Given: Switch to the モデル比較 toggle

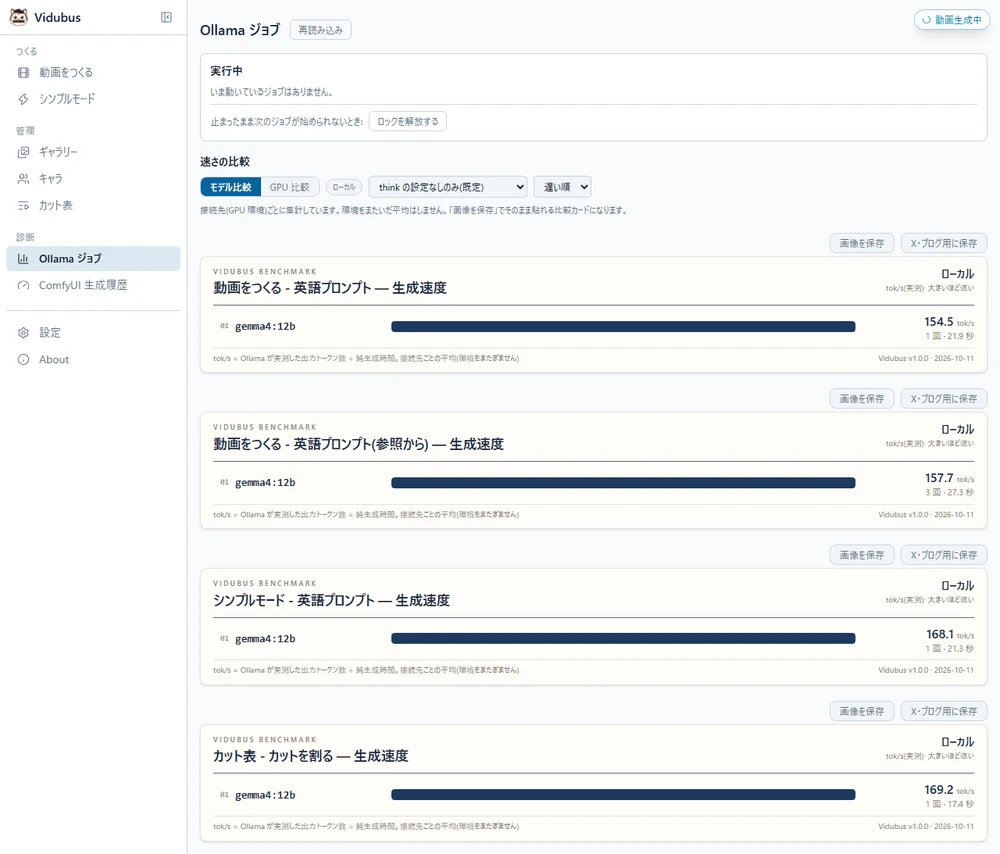Looking at the screenshot, I should (231, 187).
